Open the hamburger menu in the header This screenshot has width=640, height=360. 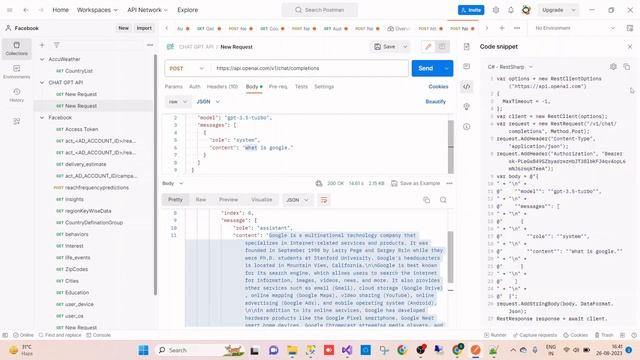[10, 10]
